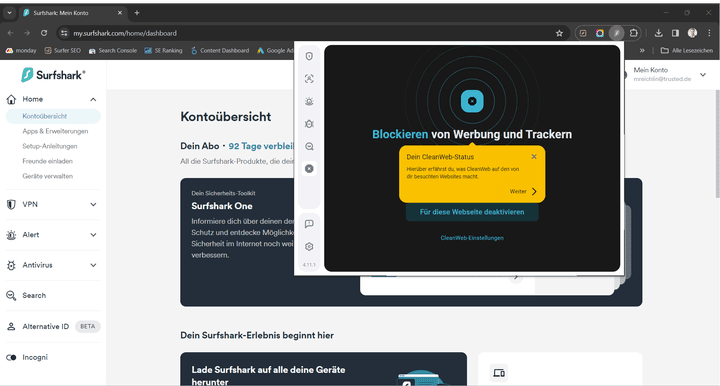Open the Extensions puzzle icon

(x=634, y=33)
